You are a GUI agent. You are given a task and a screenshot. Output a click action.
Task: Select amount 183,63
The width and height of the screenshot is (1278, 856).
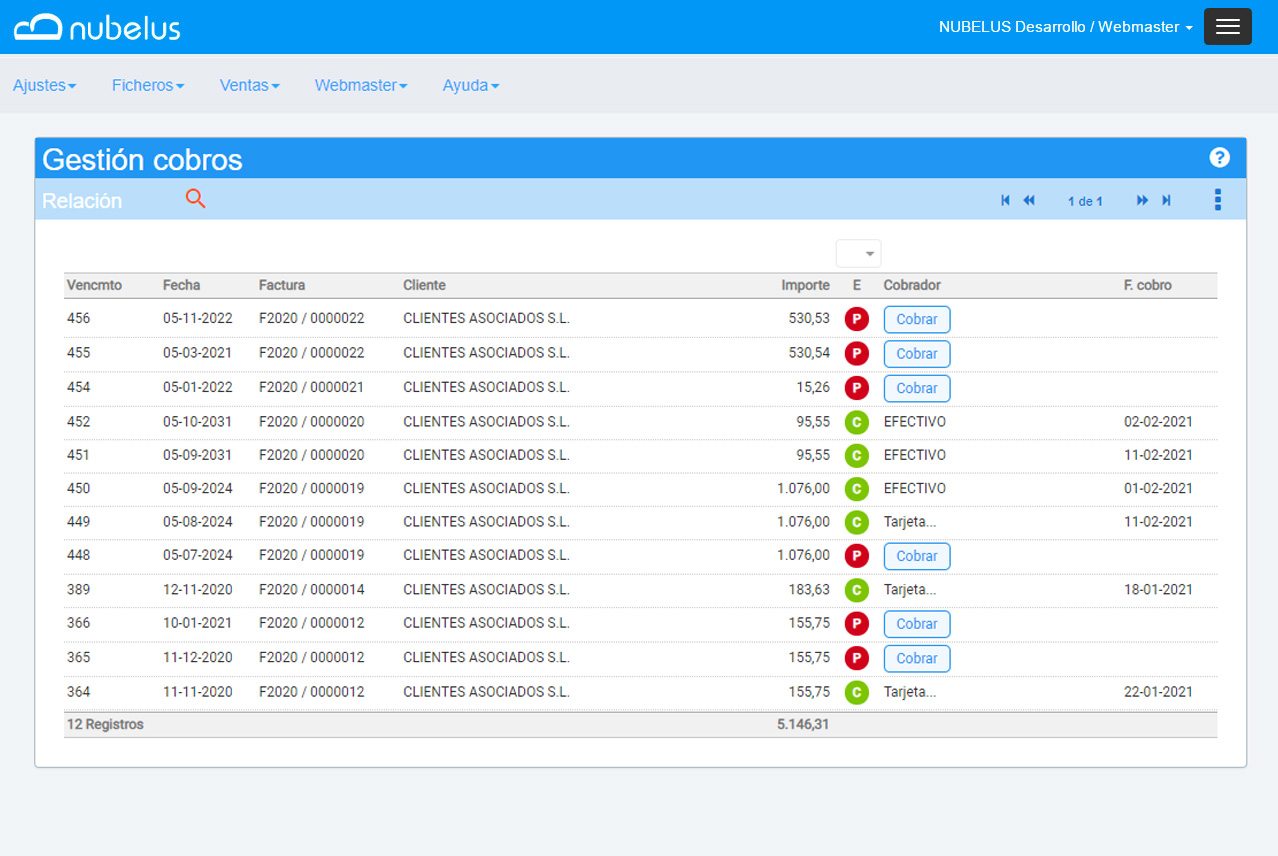click(809, 590)
